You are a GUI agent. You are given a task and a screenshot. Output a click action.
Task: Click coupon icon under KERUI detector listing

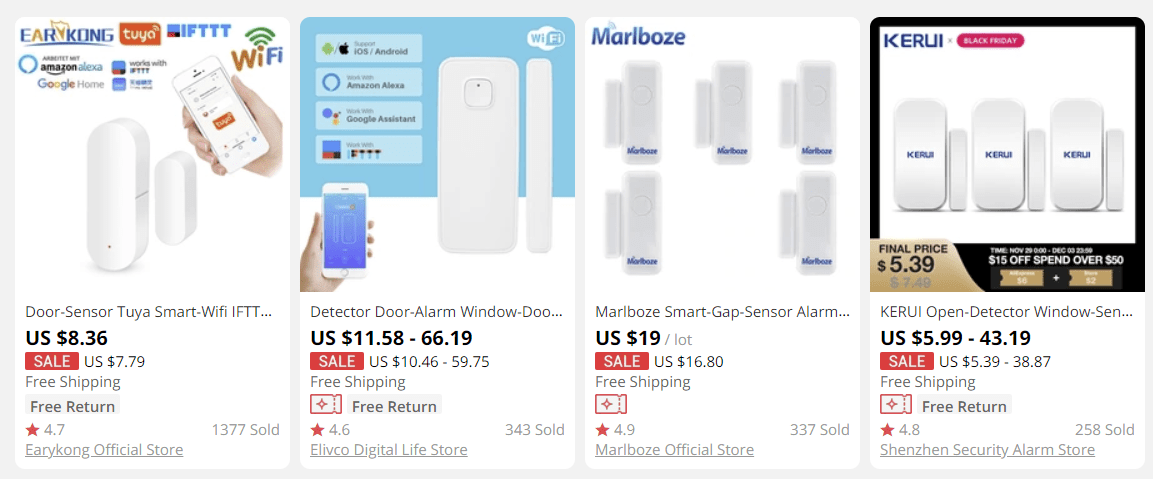pyautogui.click(x=896, y=404)
